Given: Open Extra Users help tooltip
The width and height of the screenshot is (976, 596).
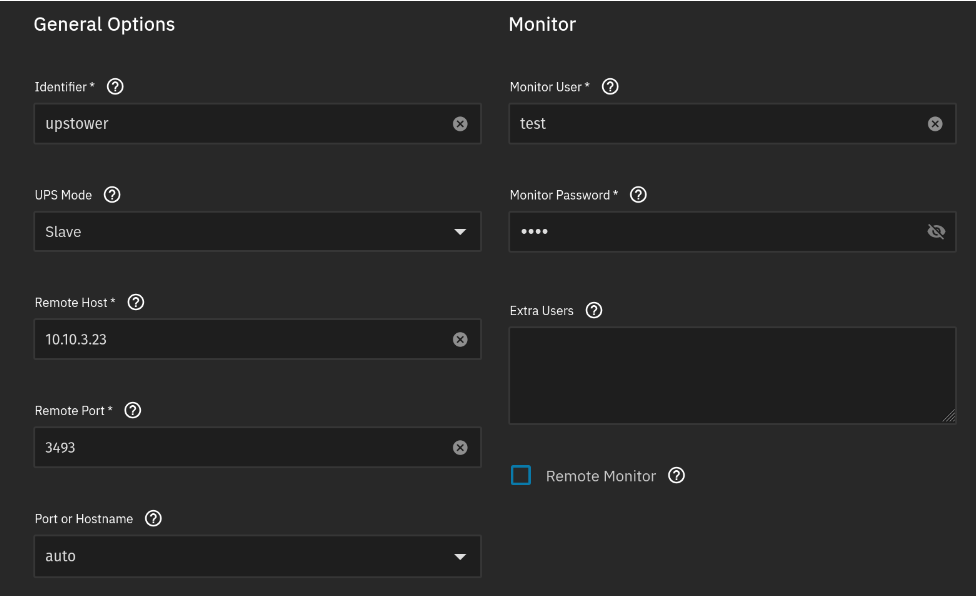Looking at the screenshot, I should 593,310.
